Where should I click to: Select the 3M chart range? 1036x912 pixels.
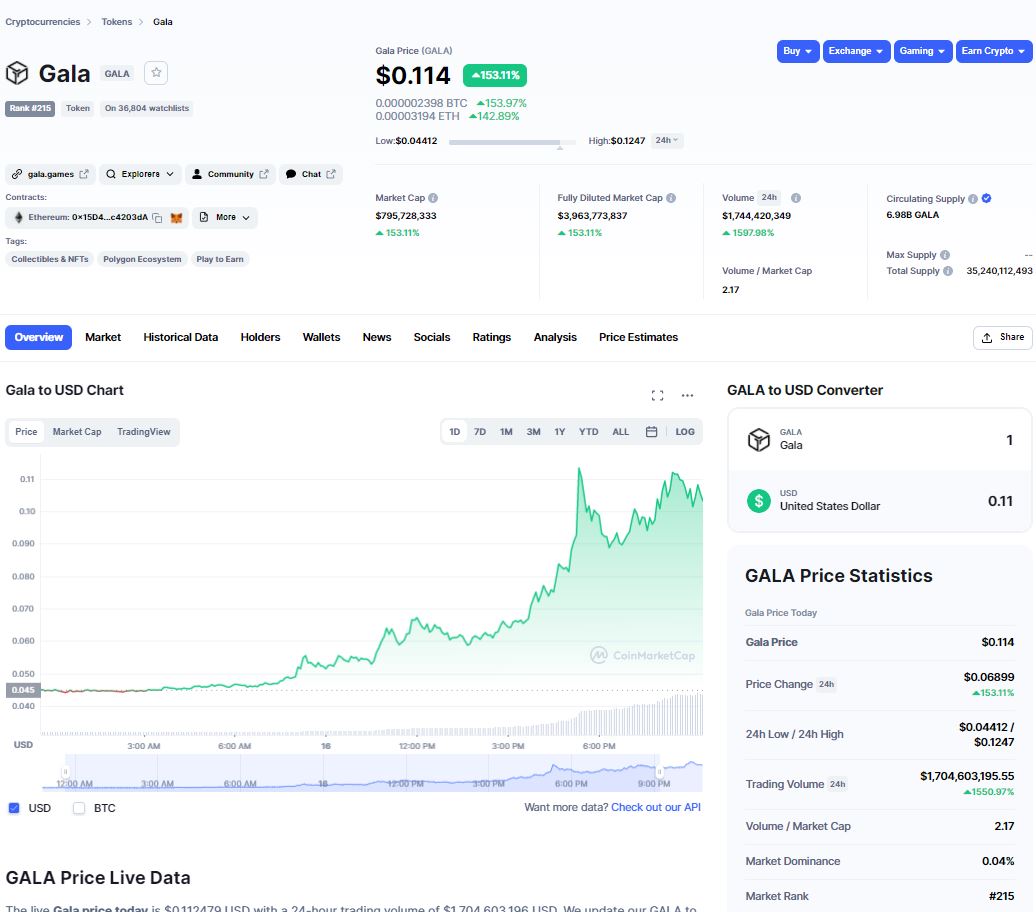click(533, 432)
